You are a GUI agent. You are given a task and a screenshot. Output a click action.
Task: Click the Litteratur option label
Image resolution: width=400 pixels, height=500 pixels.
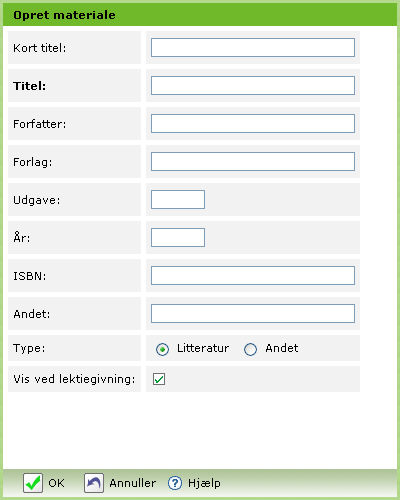pos(203,348)
